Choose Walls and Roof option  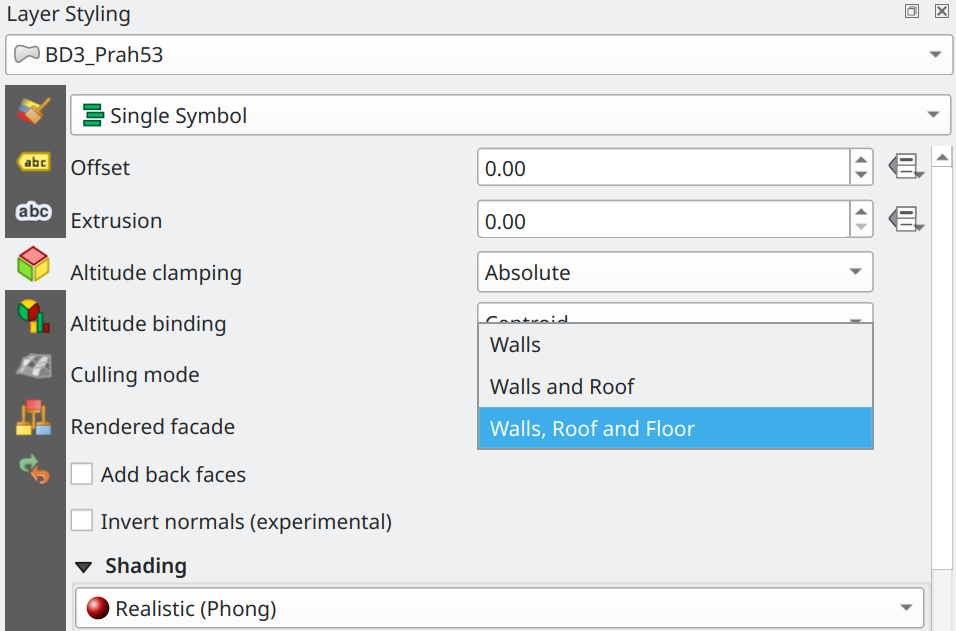pos(675,387)
